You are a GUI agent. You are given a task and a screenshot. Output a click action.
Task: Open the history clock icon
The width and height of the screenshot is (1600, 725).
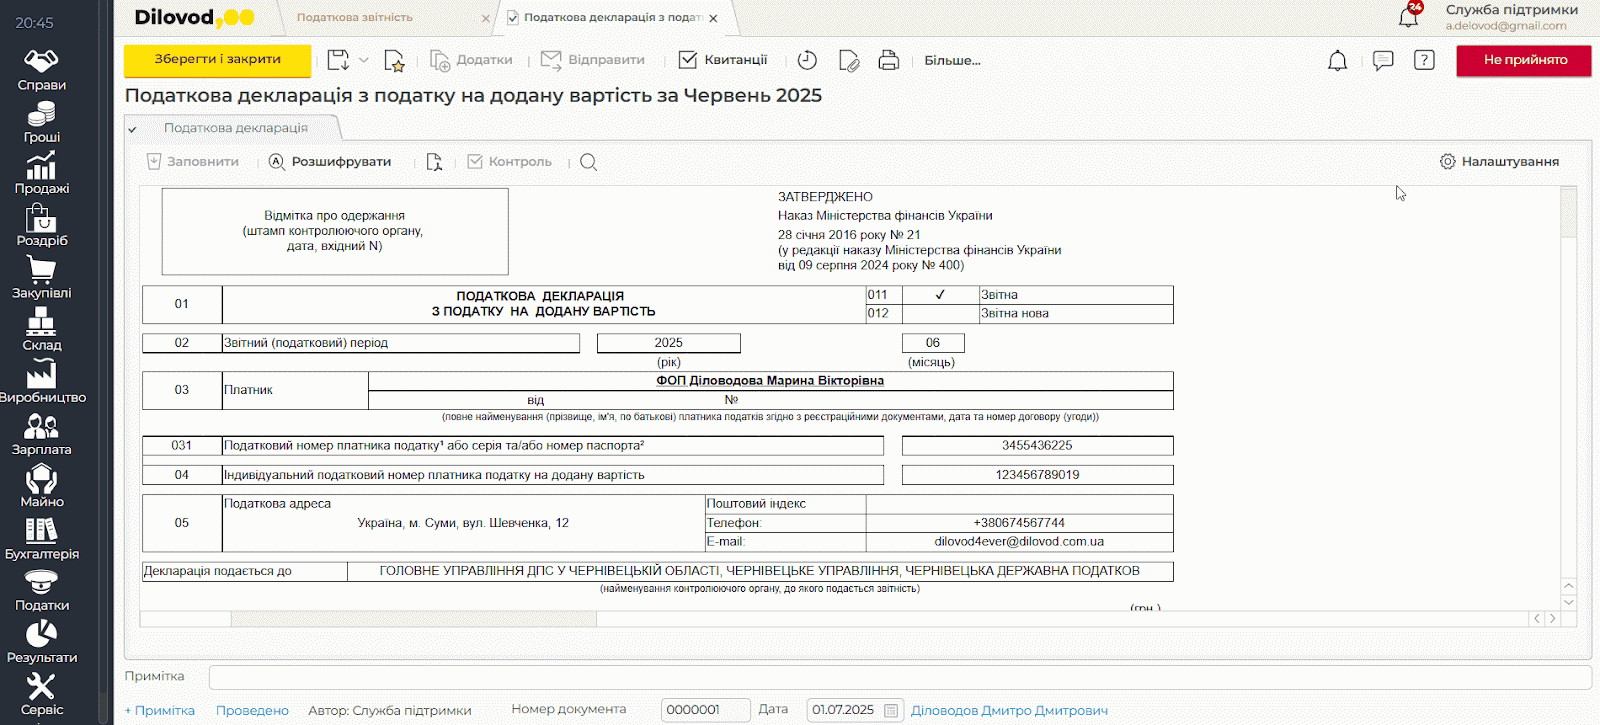[807, 60]
